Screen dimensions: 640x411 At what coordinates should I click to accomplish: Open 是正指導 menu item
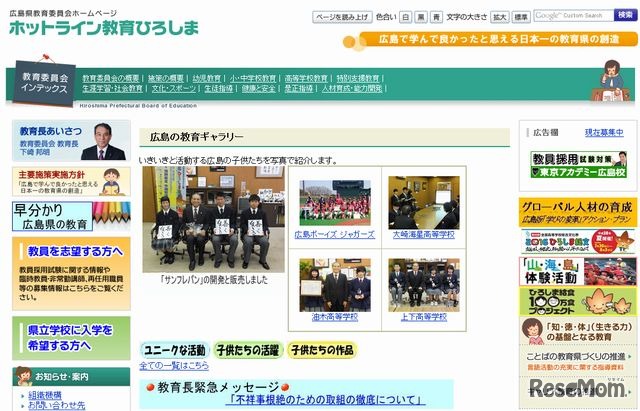[x=299, y=88]
